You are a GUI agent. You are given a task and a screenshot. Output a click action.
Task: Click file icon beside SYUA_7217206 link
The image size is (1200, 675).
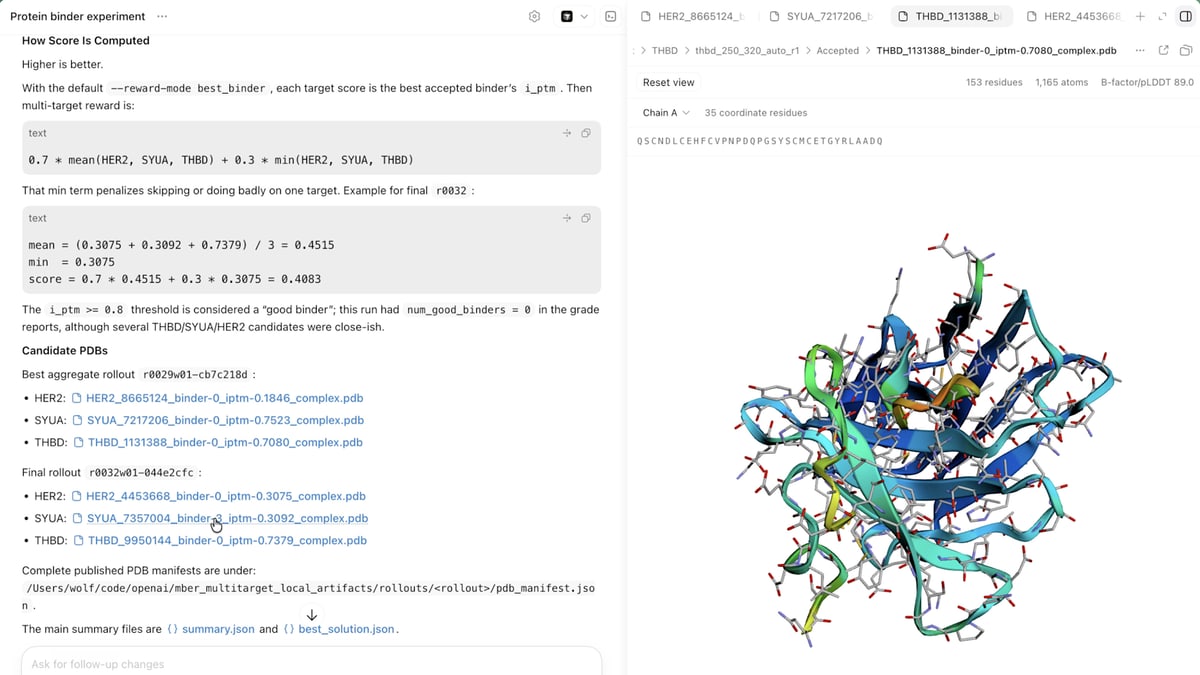pyautogui.click(x=78, y=420)
